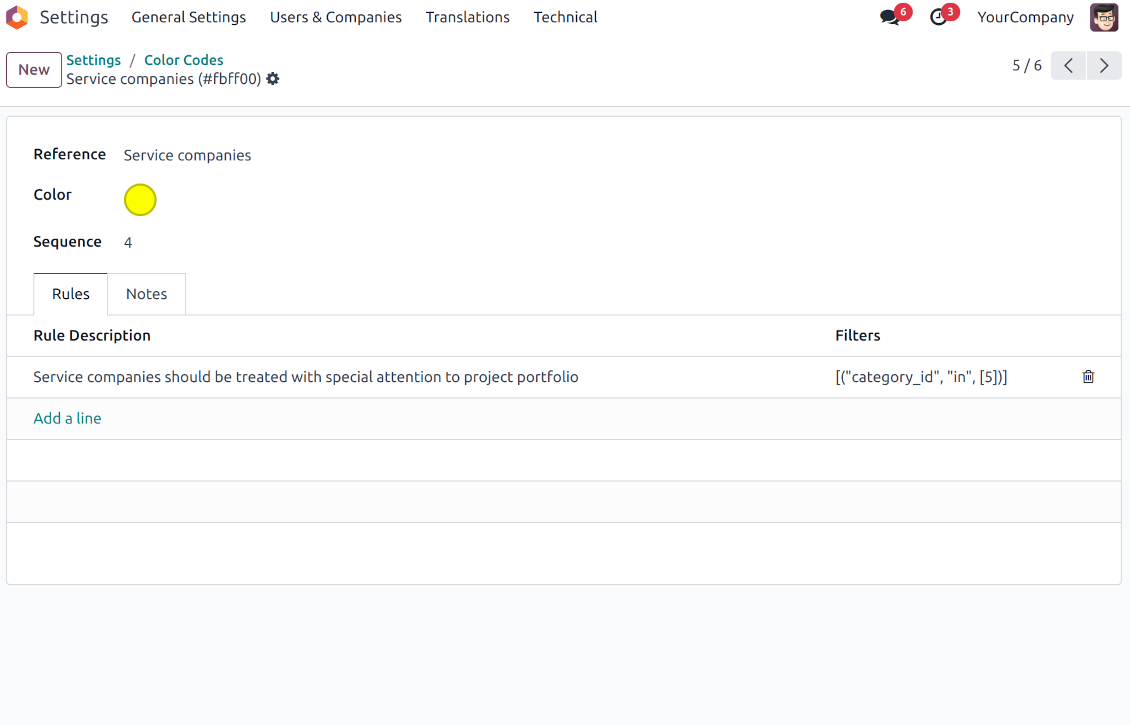Expand the Translations menu
The height and width of the screenshot is (725, 1130).
coord(467,17)
